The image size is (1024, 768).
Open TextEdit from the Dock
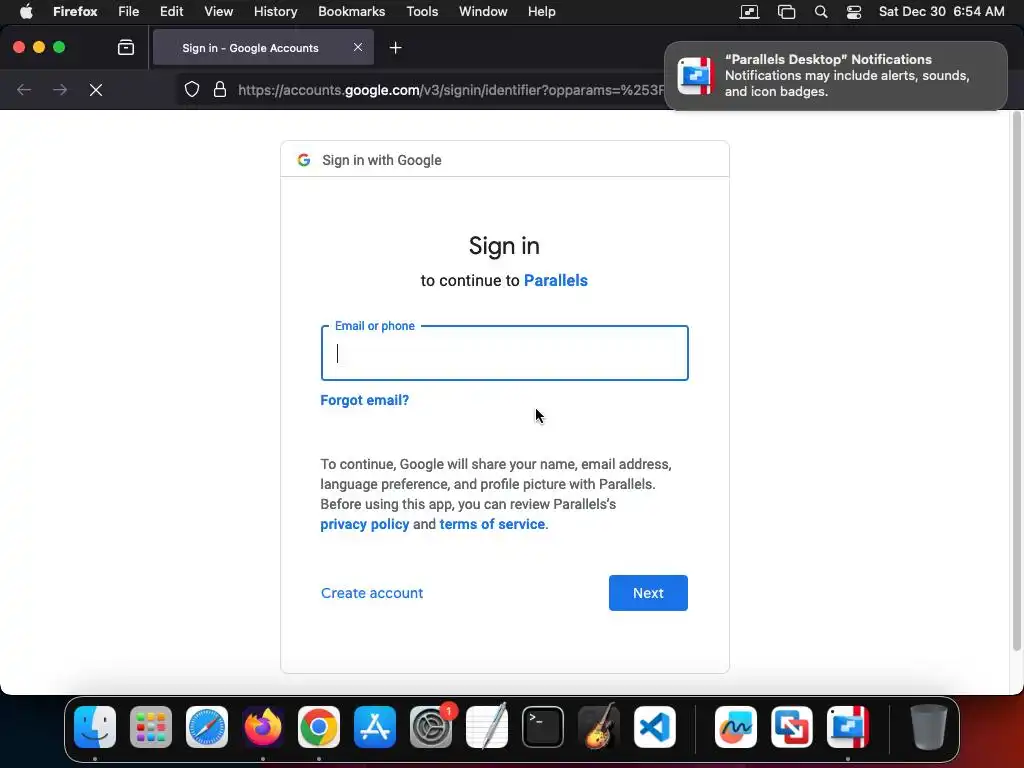[x=487, y=727]
